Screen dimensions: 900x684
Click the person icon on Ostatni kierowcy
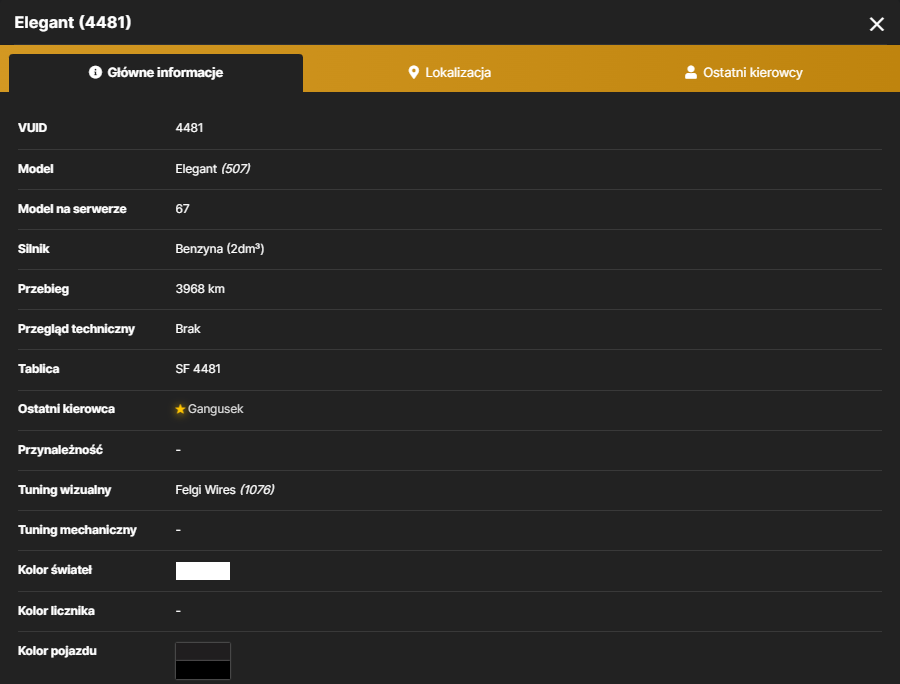(x=690, y=72)
